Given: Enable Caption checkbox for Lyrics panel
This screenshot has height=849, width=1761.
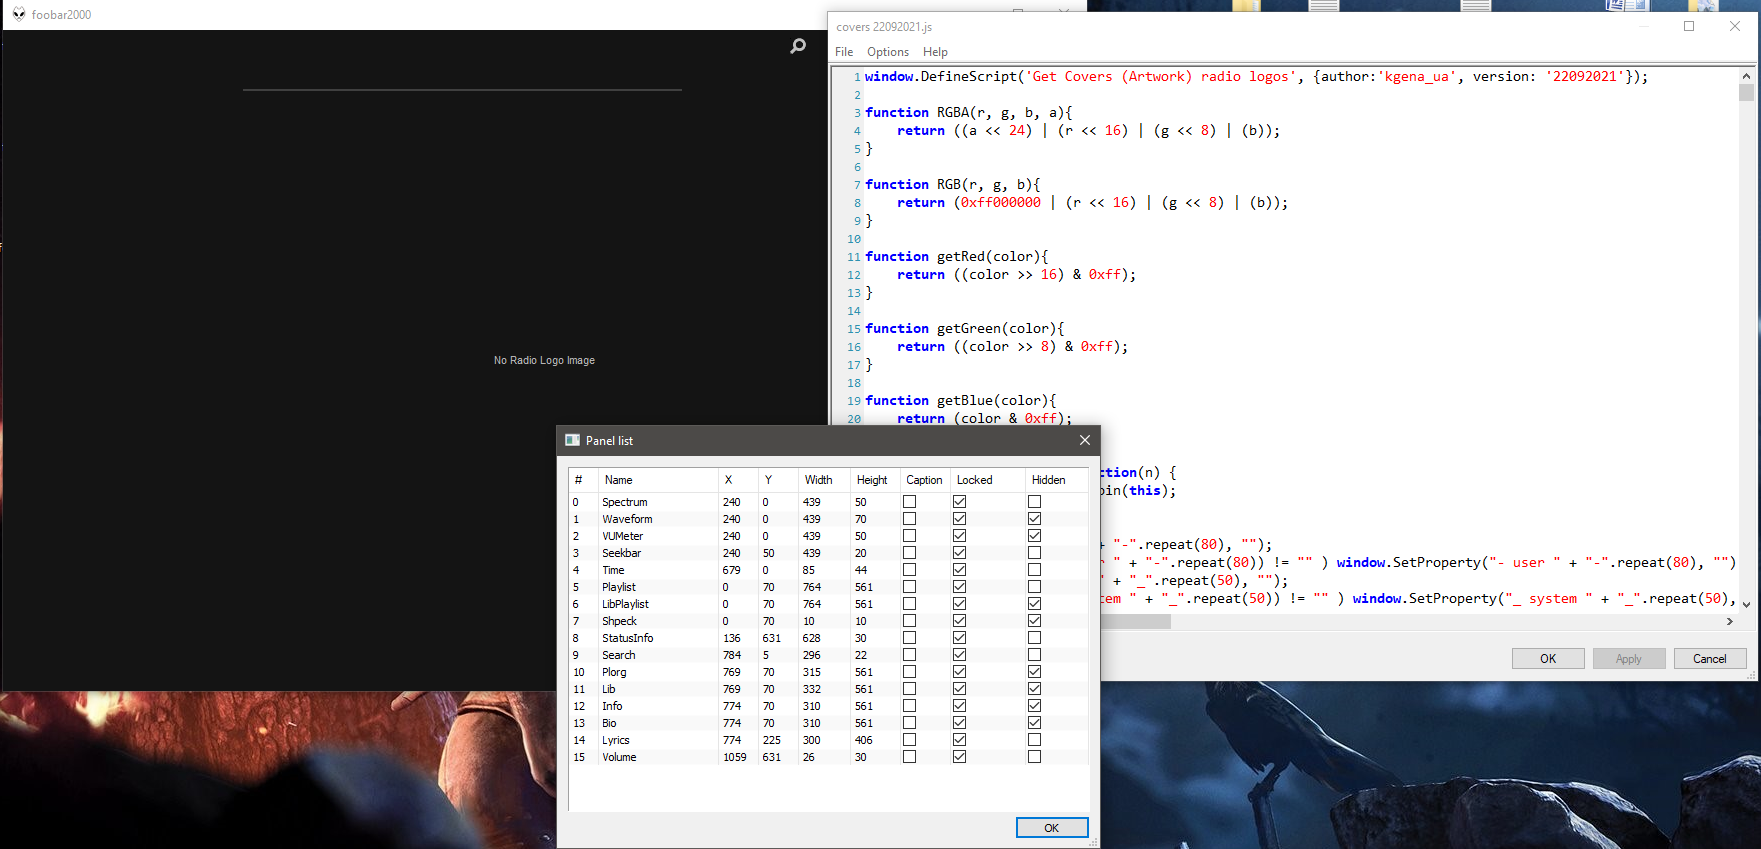Looking at the screenshot, I should (909, 740).
